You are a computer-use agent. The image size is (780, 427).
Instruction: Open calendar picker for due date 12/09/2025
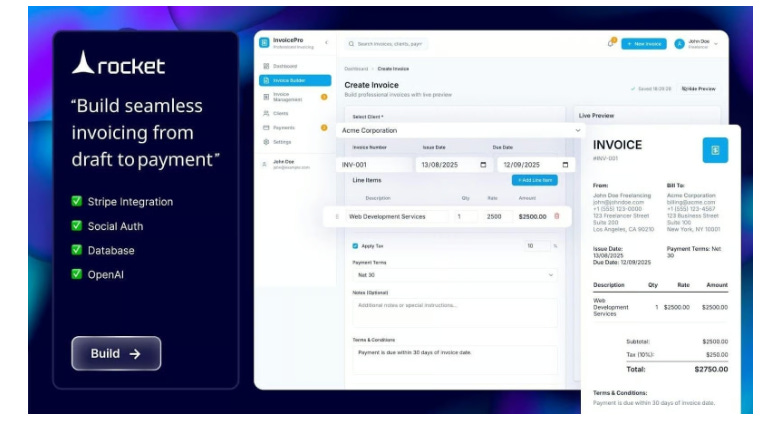[x=565, y=165]
